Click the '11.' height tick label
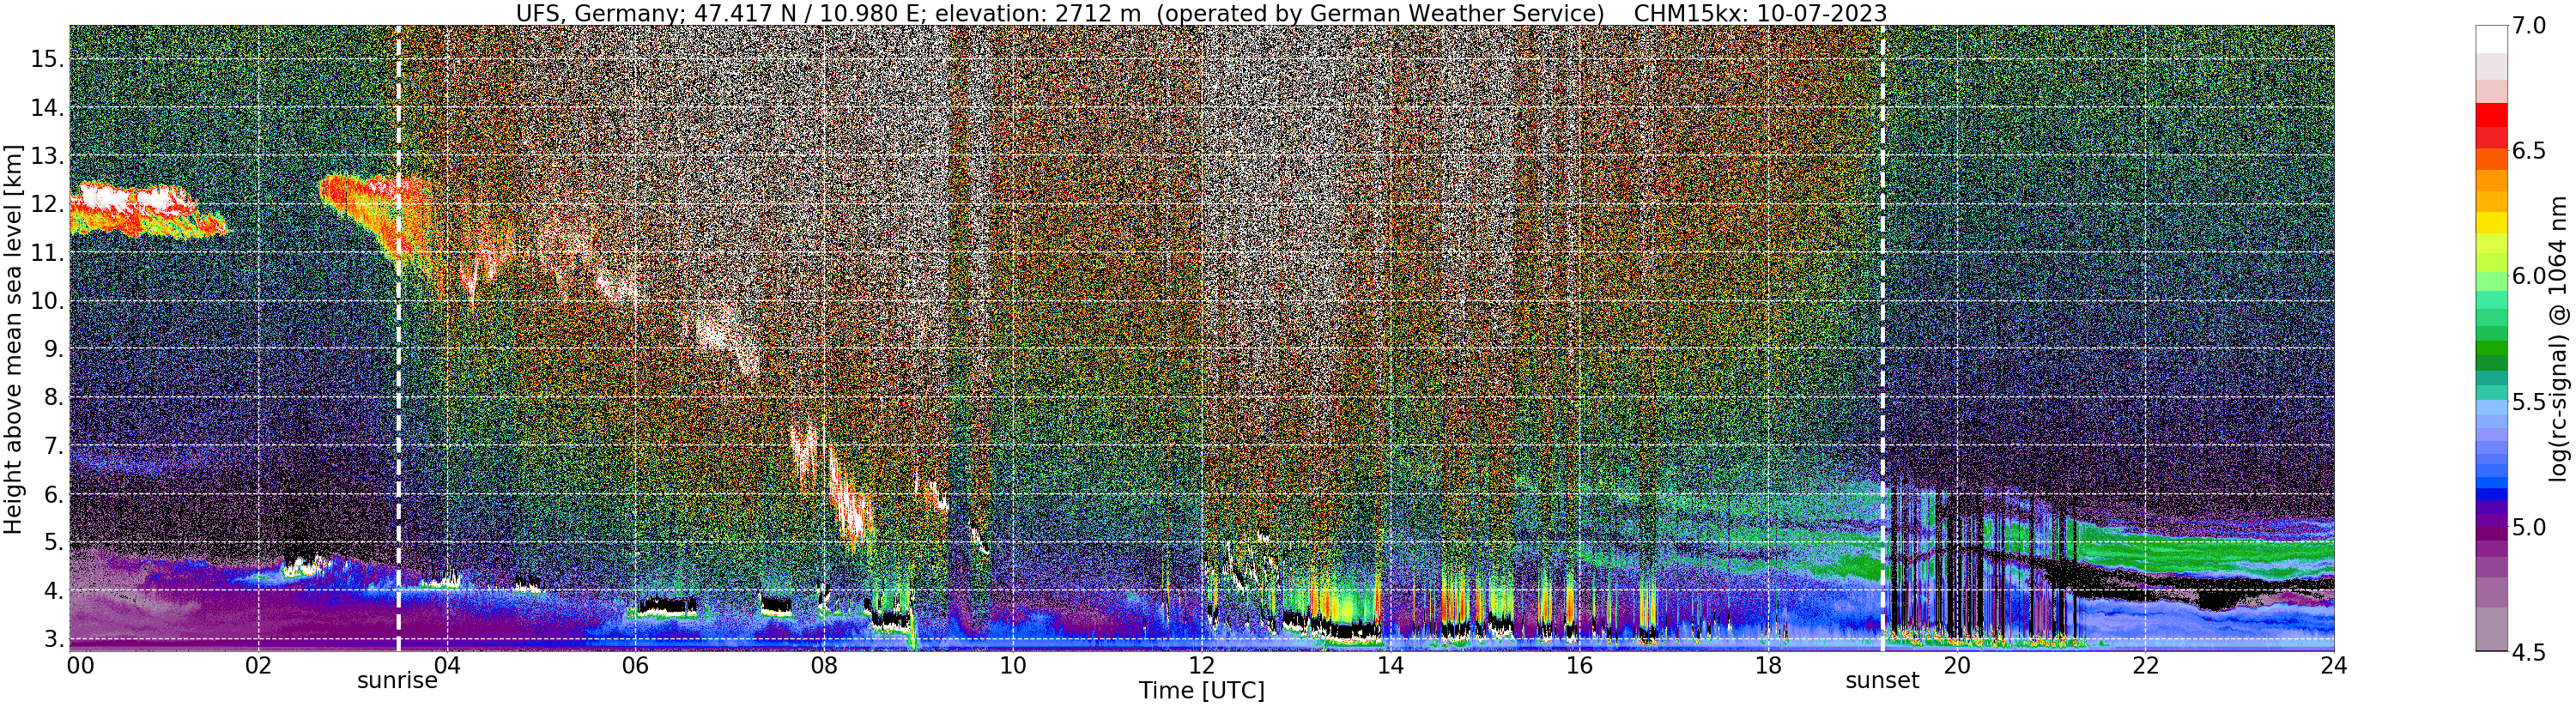The height and width of the screenshot is (707, 2576). pos(47,253)
